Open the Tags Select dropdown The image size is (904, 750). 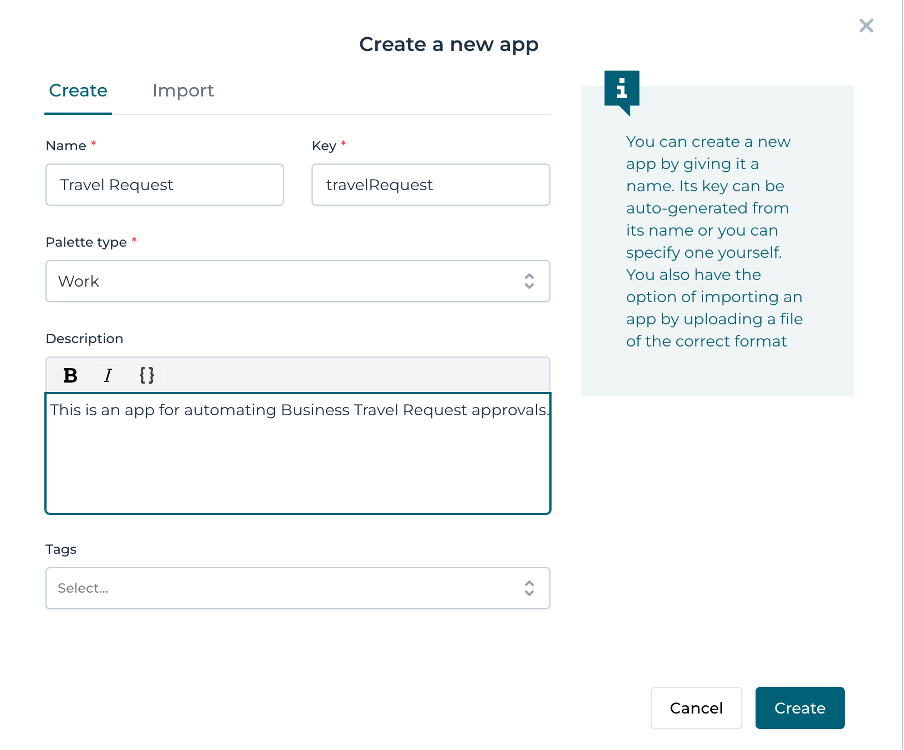297,588
